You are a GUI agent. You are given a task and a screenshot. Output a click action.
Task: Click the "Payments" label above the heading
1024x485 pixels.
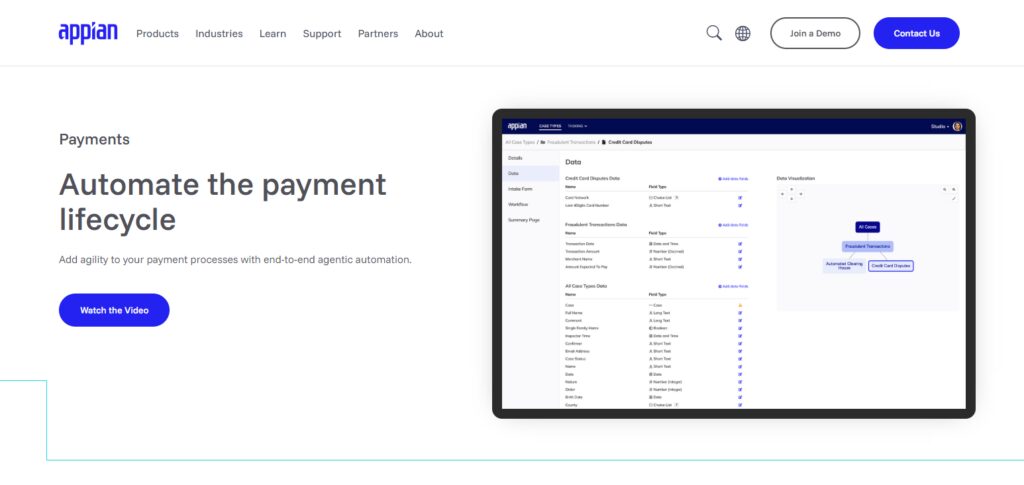(94, 139)
